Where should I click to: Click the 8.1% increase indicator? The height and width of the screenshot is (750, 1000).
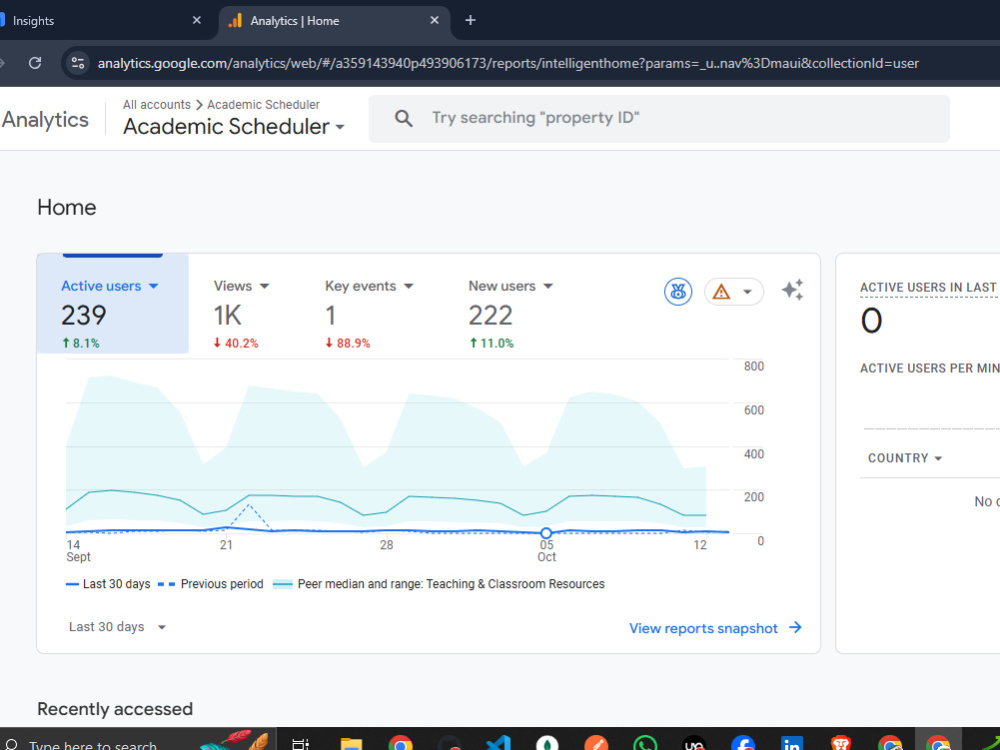click(x=80, y=343)
